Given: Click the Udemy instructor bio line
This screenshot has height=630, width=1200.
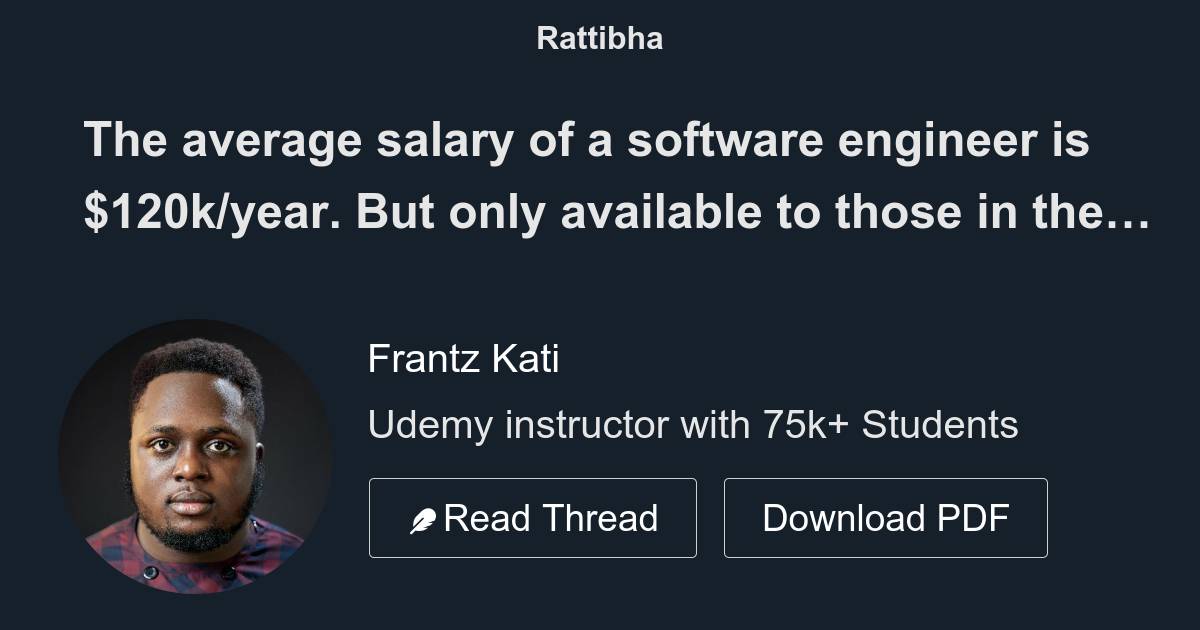Looking at the screenshot, I should (x=694, y=424).
